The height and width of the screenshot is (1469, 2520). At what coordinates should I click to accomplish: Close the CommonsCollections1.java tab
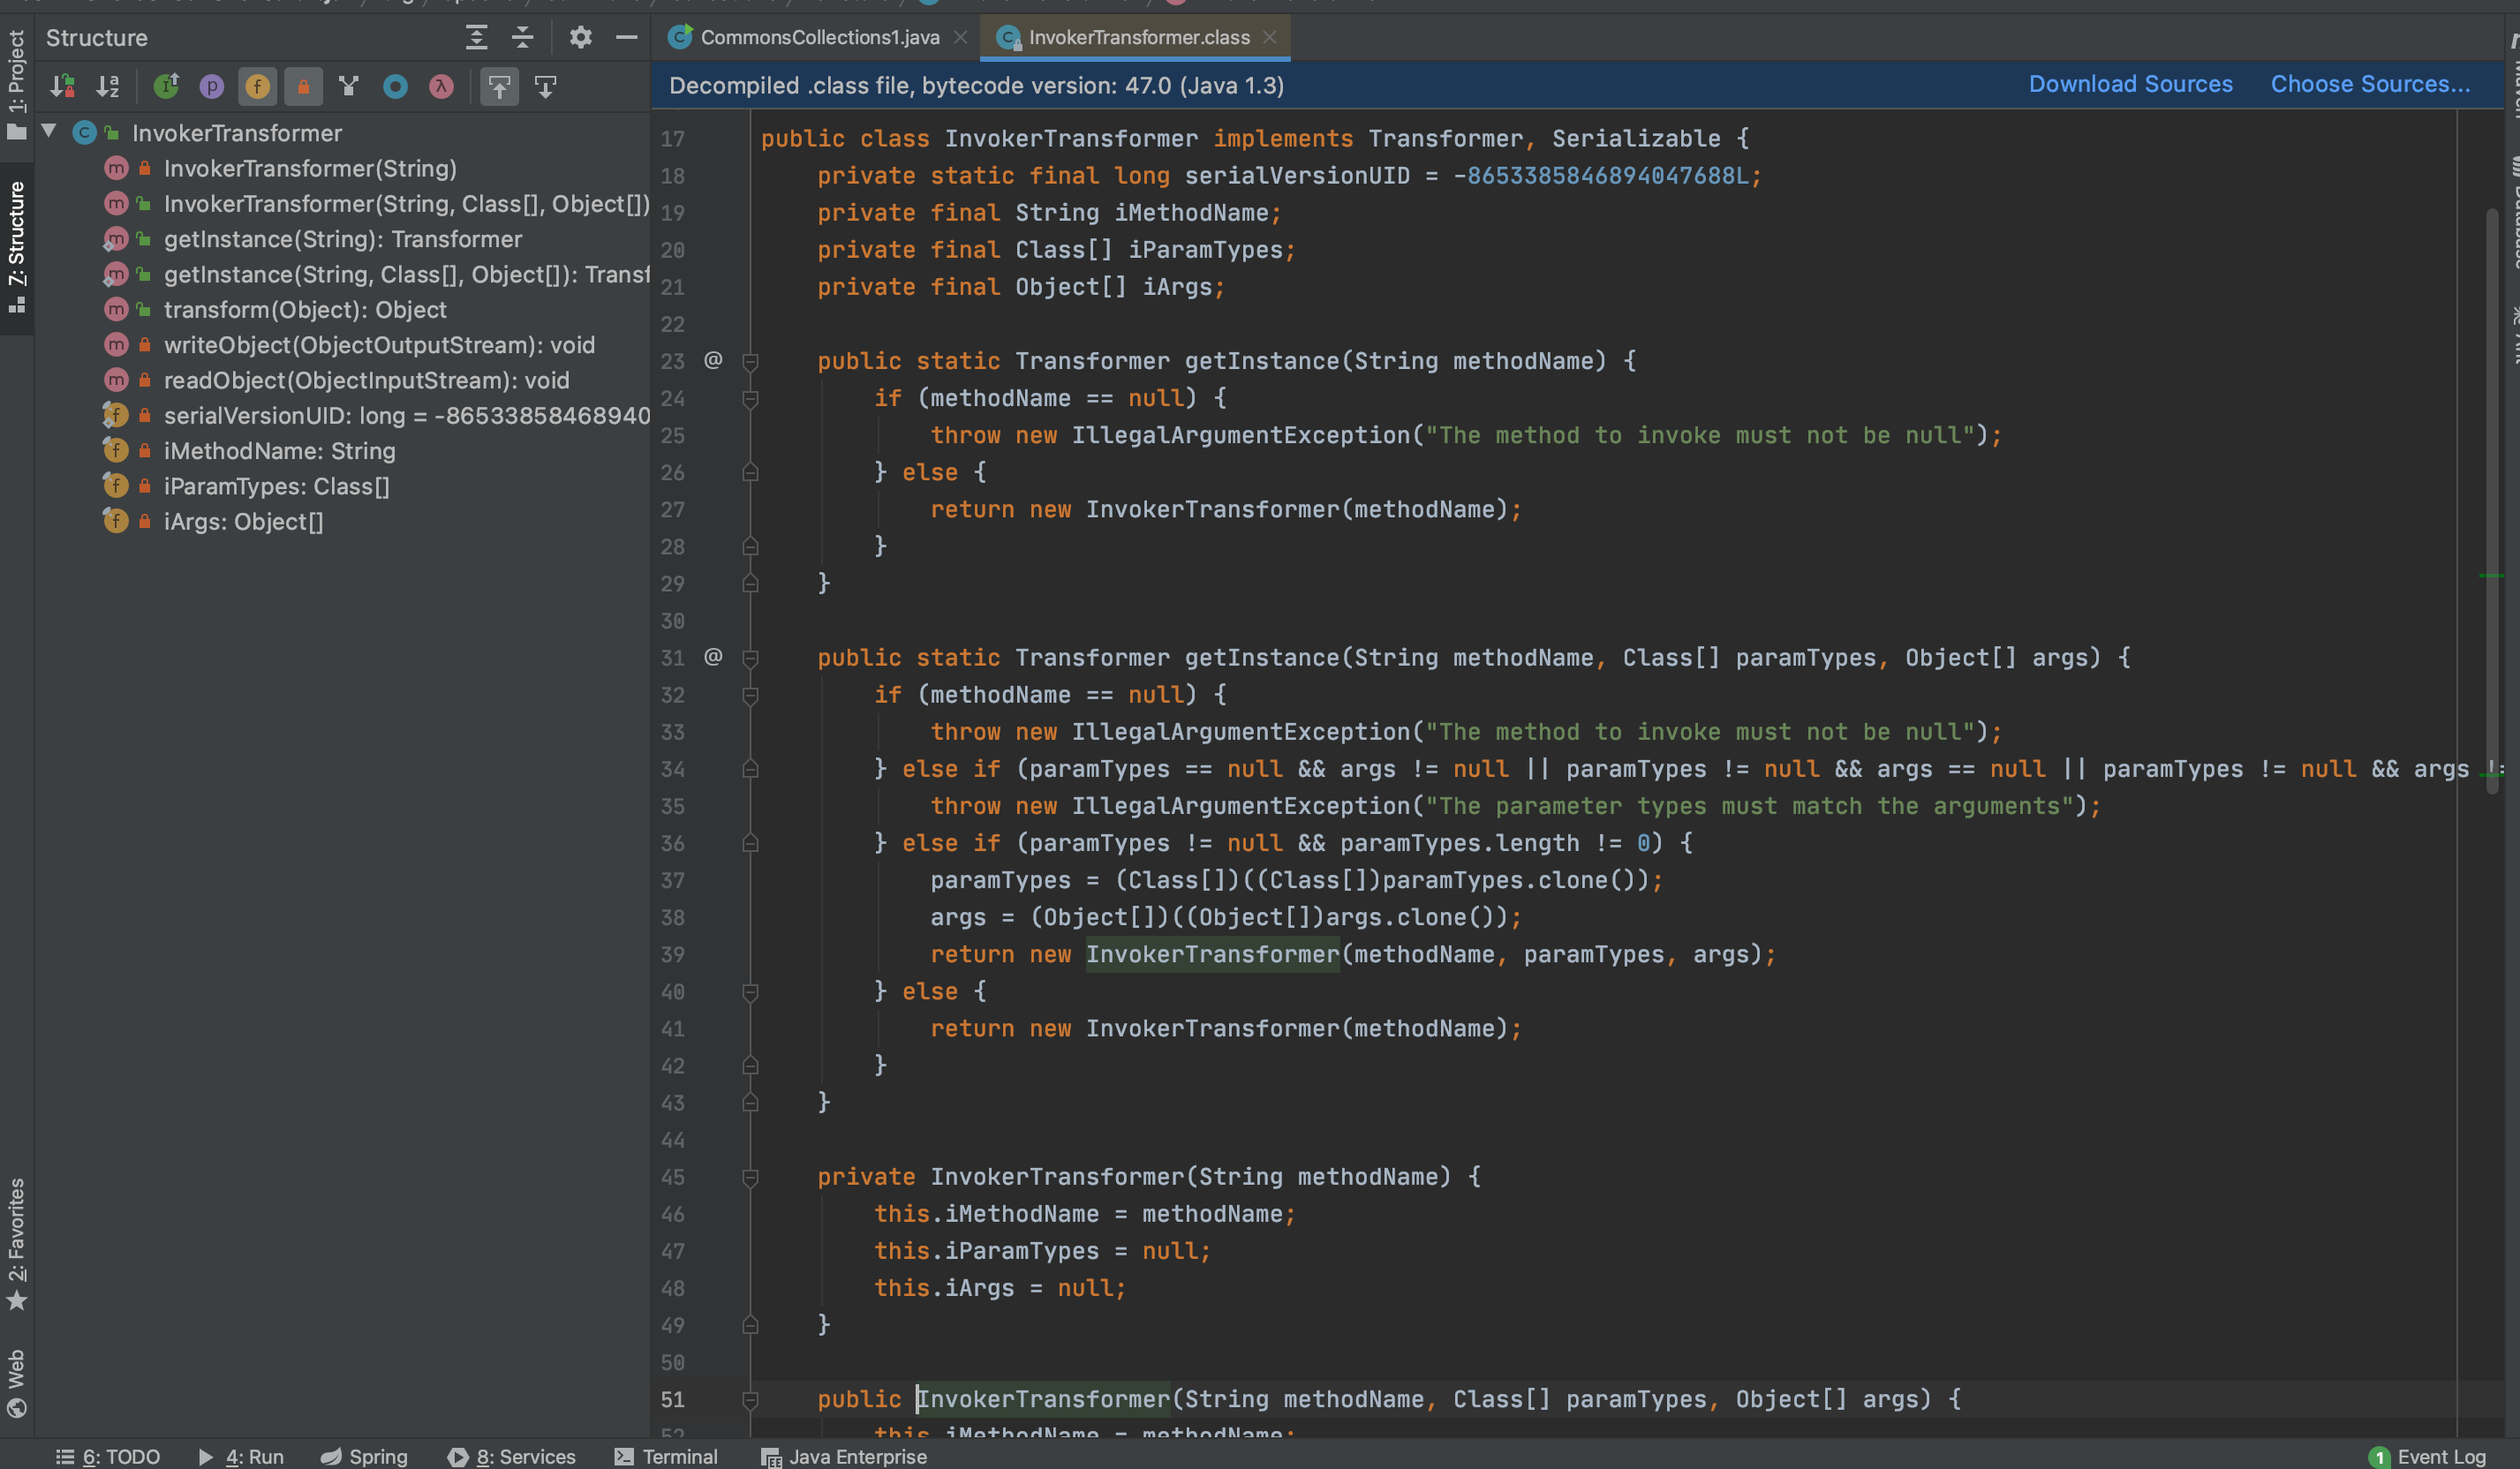coord(960,37)
